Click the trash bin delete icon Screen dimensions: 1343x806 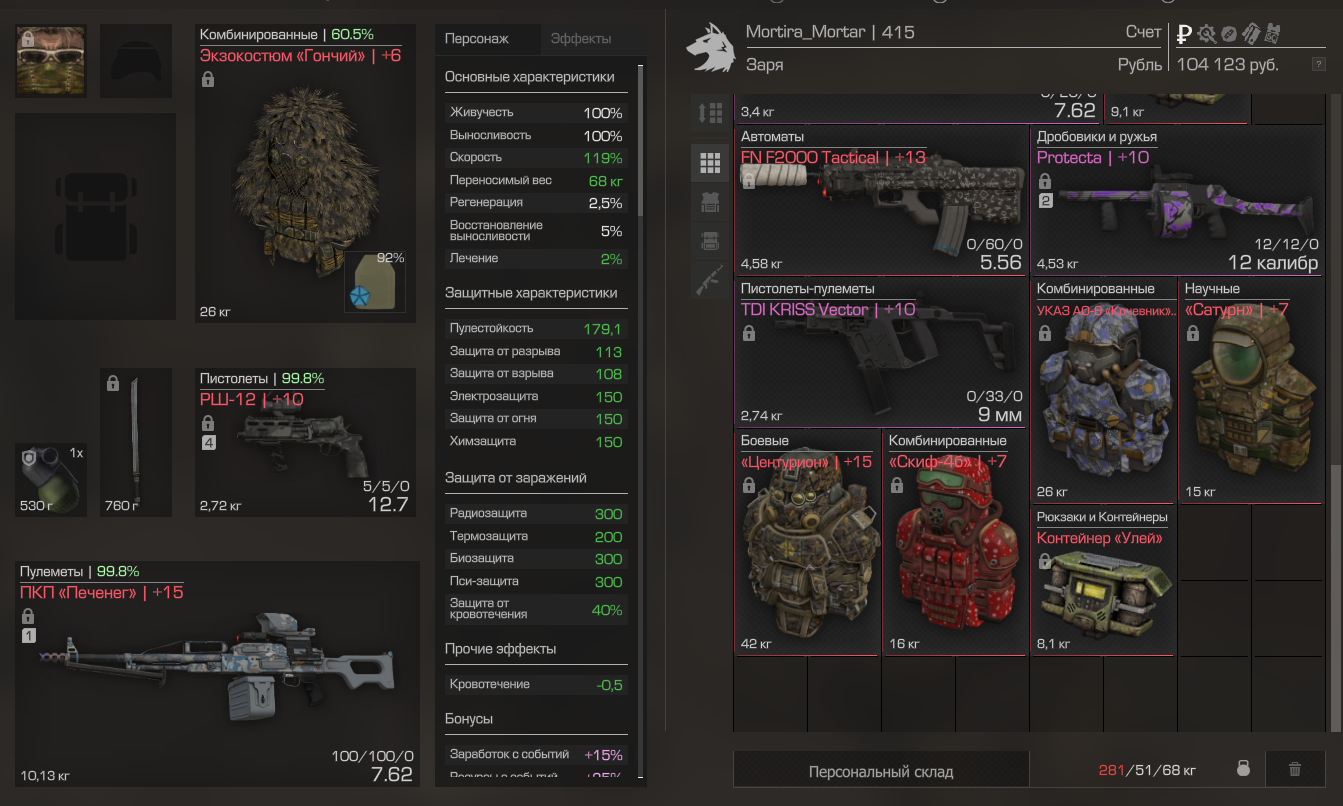click(1295, 769)
